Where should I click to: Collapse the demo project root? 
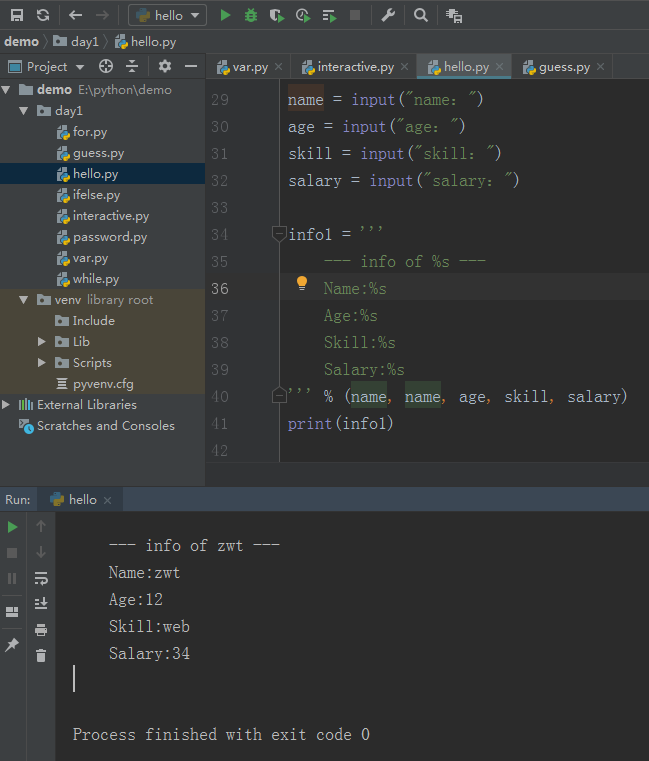(x=6, y=90)
